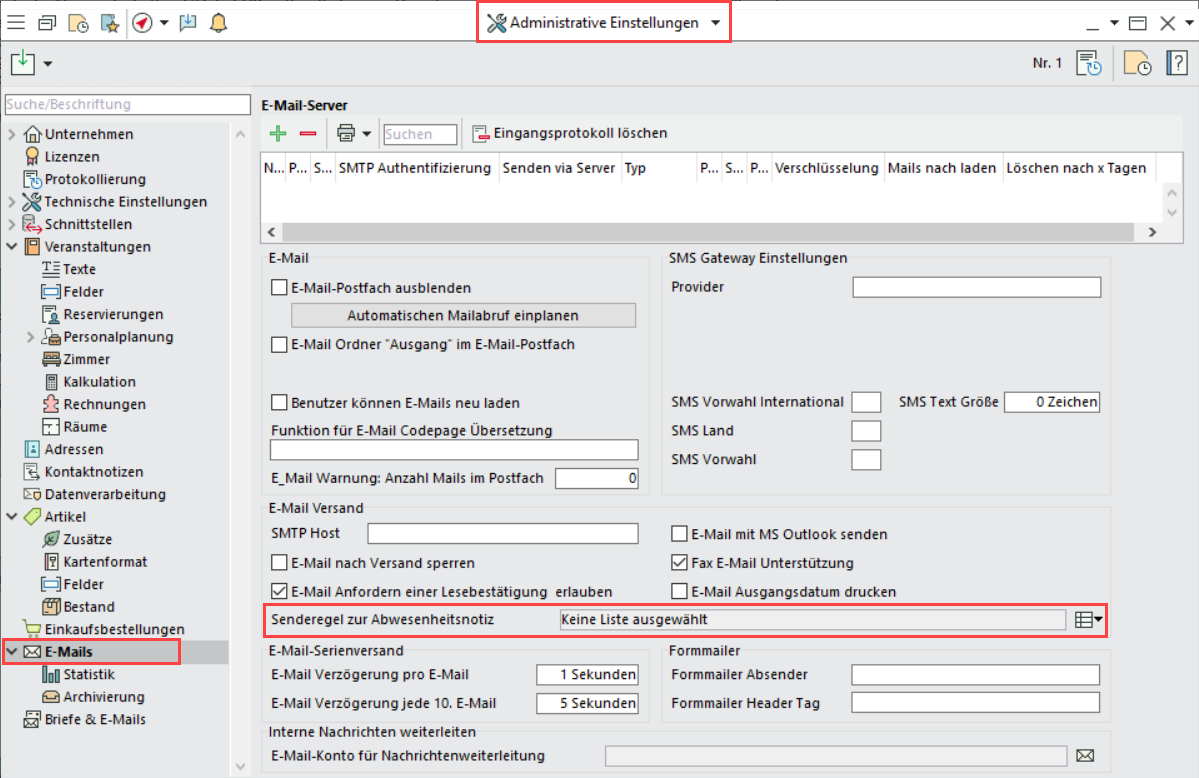Open the help question mark icon
1199x778 pixels.
(x=1177, y=64)
